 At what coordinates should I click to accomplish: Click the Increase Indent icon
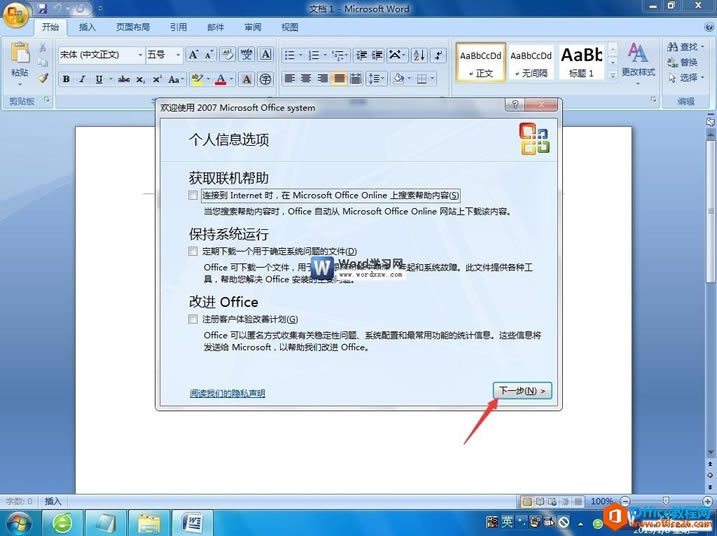pyautogui.click(x=377, y=55)
